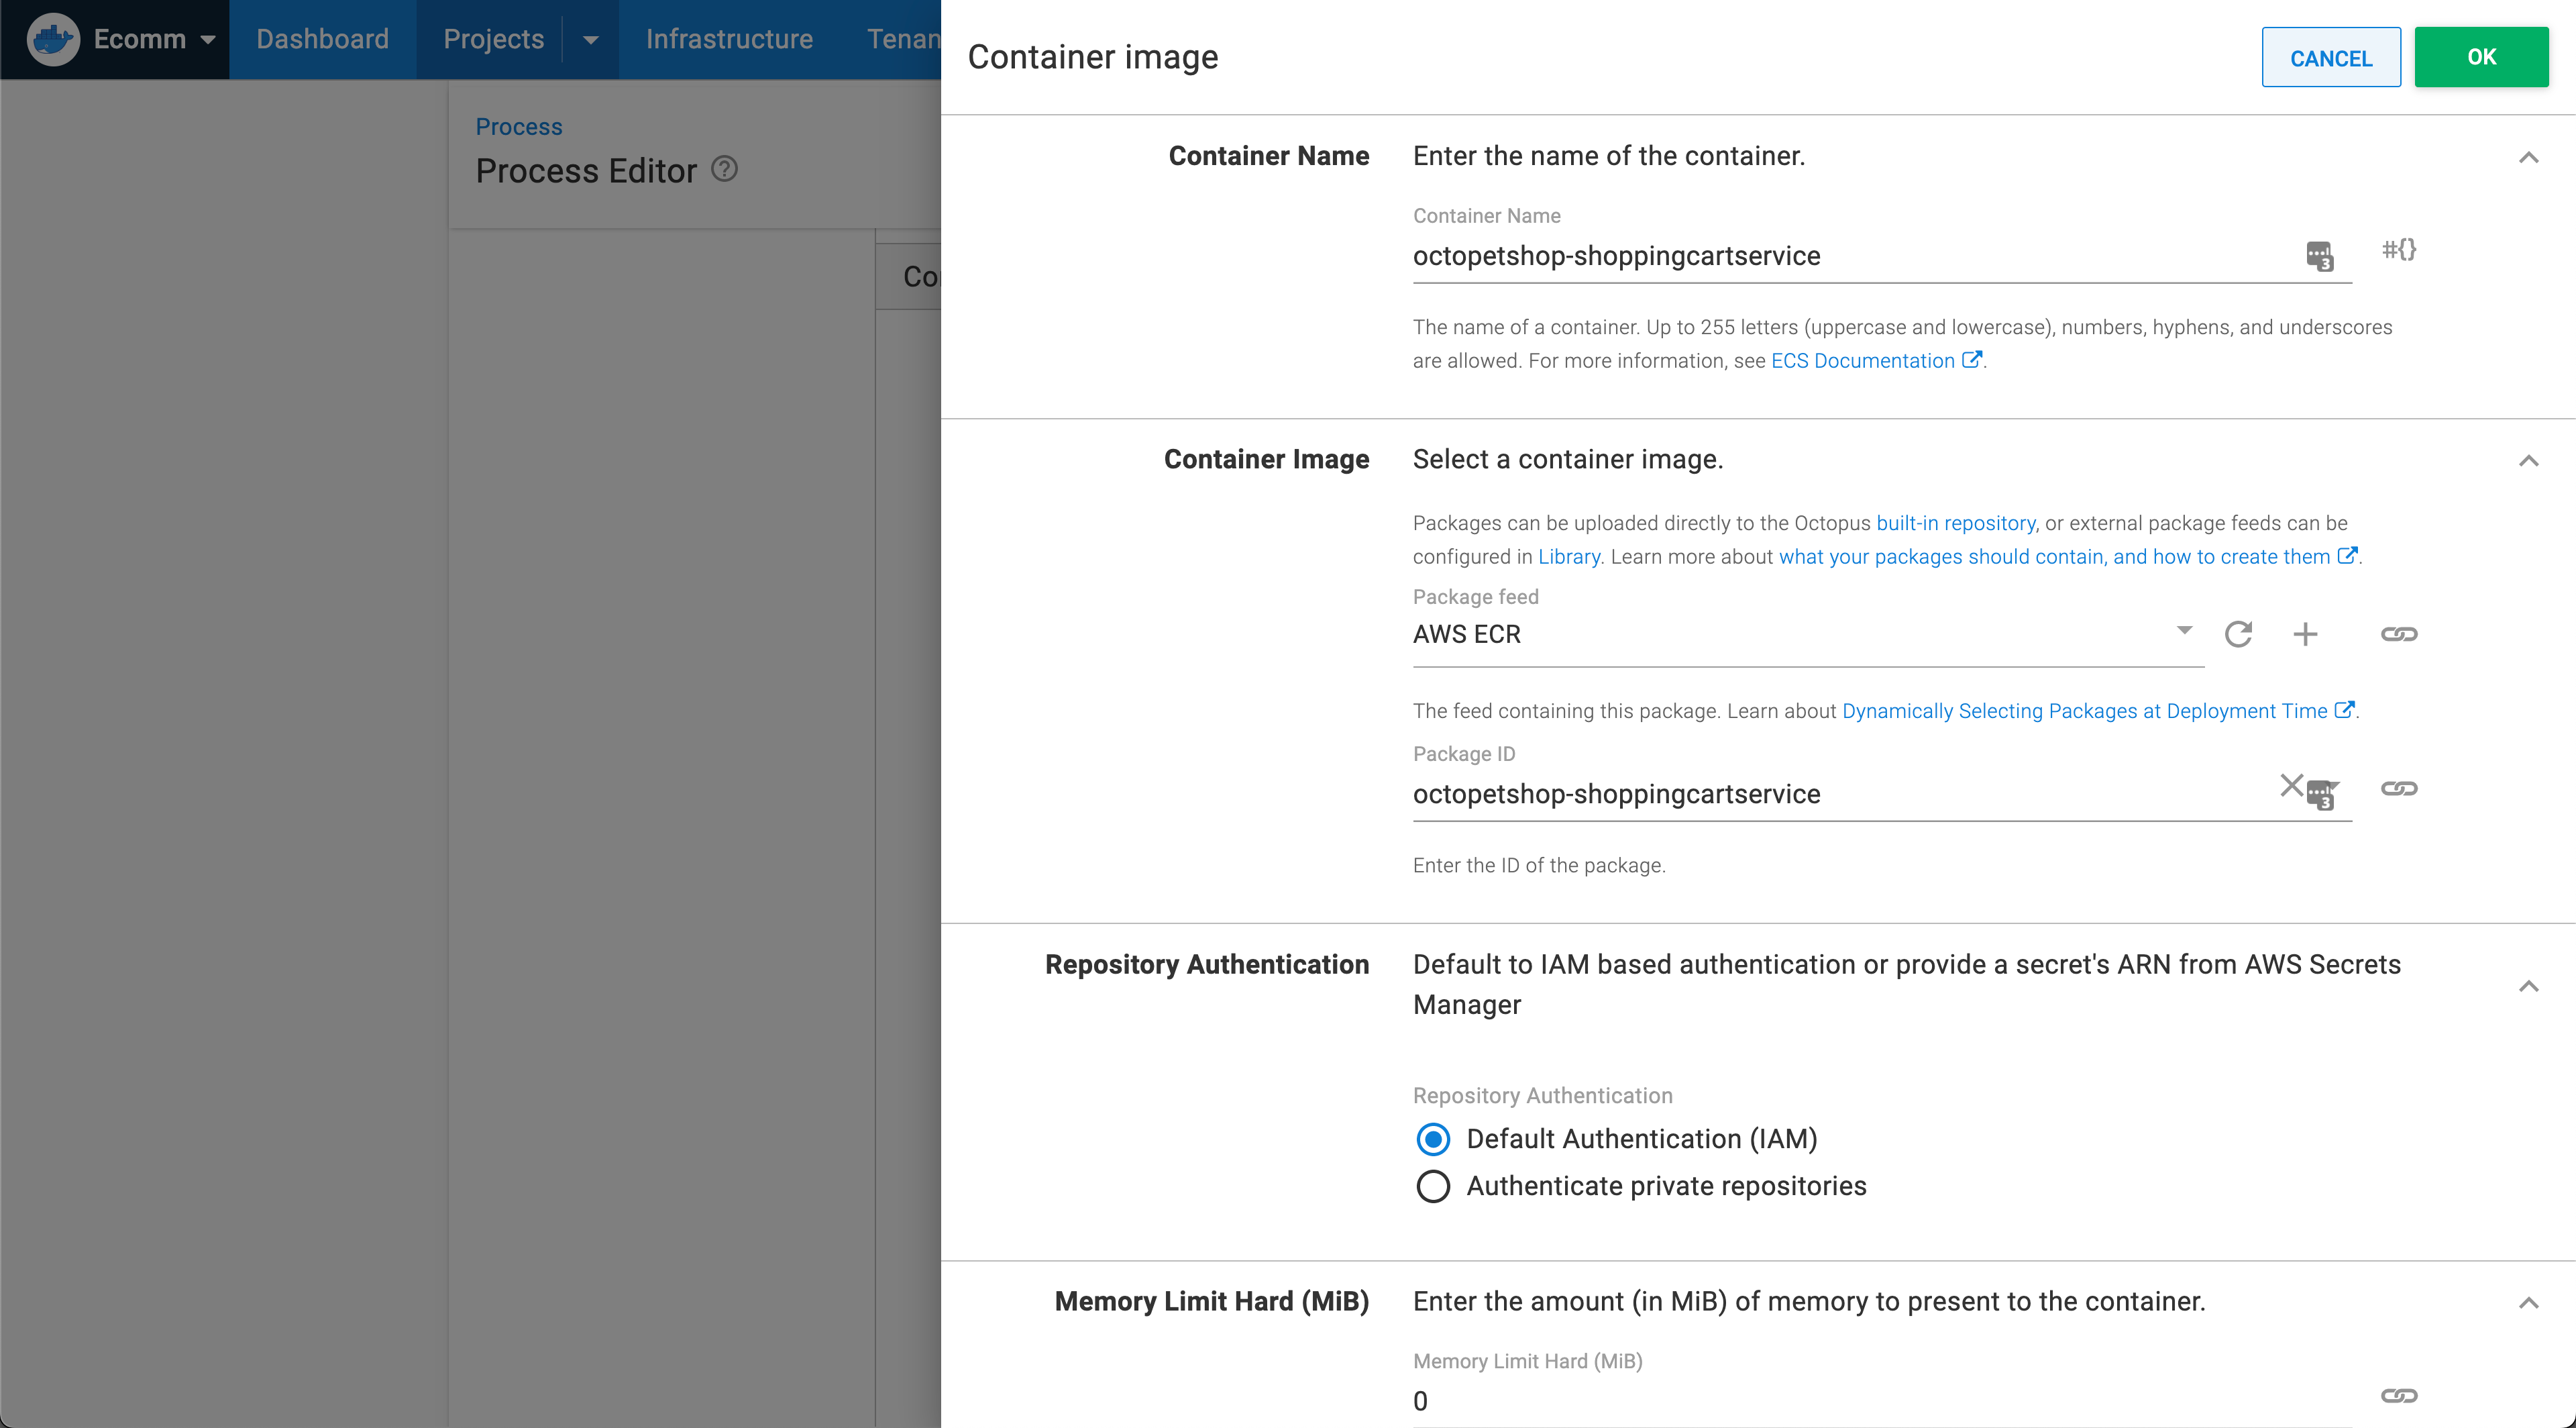Screen dimensions: 2576x1428
Task: Select Default Authentication (IAM) radio button
Action: [x=1432, y=1138]
